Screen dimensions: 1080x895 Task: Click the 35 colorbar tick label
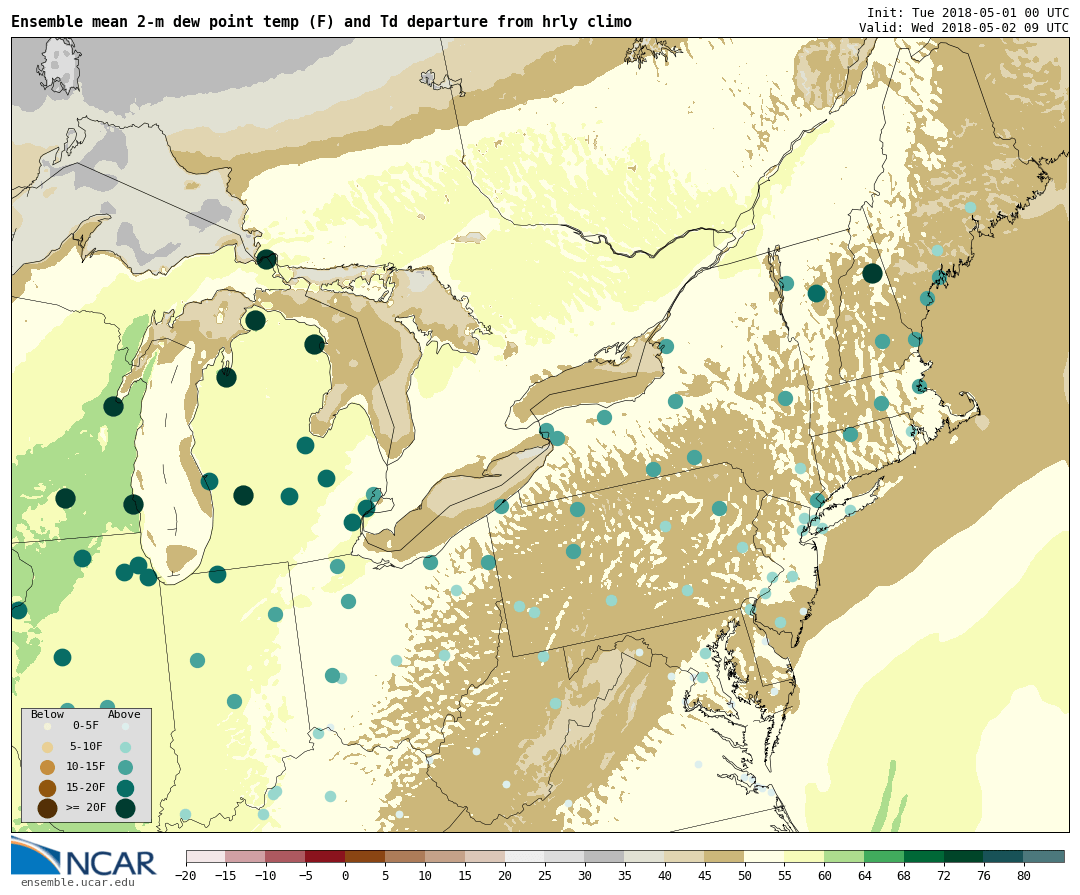(625, 876)
